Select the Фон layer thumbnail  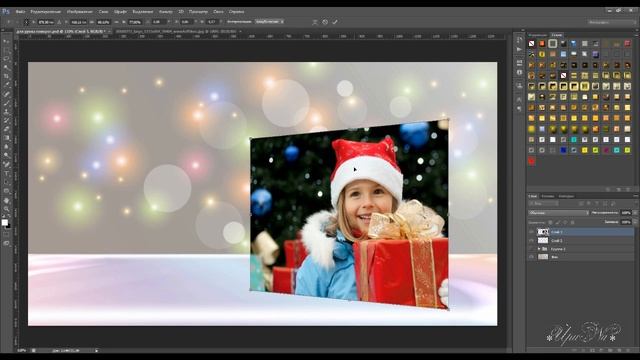click(543, 257)
